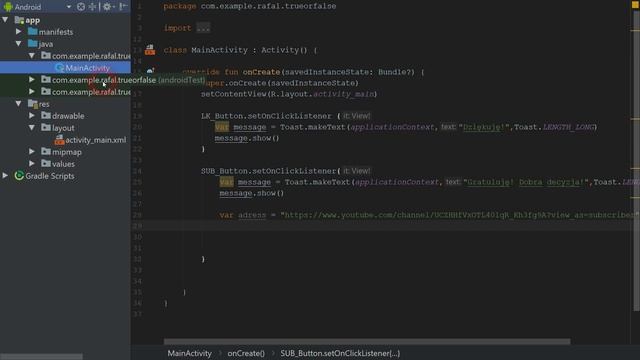This screenshot has height=360, width=640.
Task: Open activity_main.xml layout file
Action: pyautogui.click(x=96, y=140)
